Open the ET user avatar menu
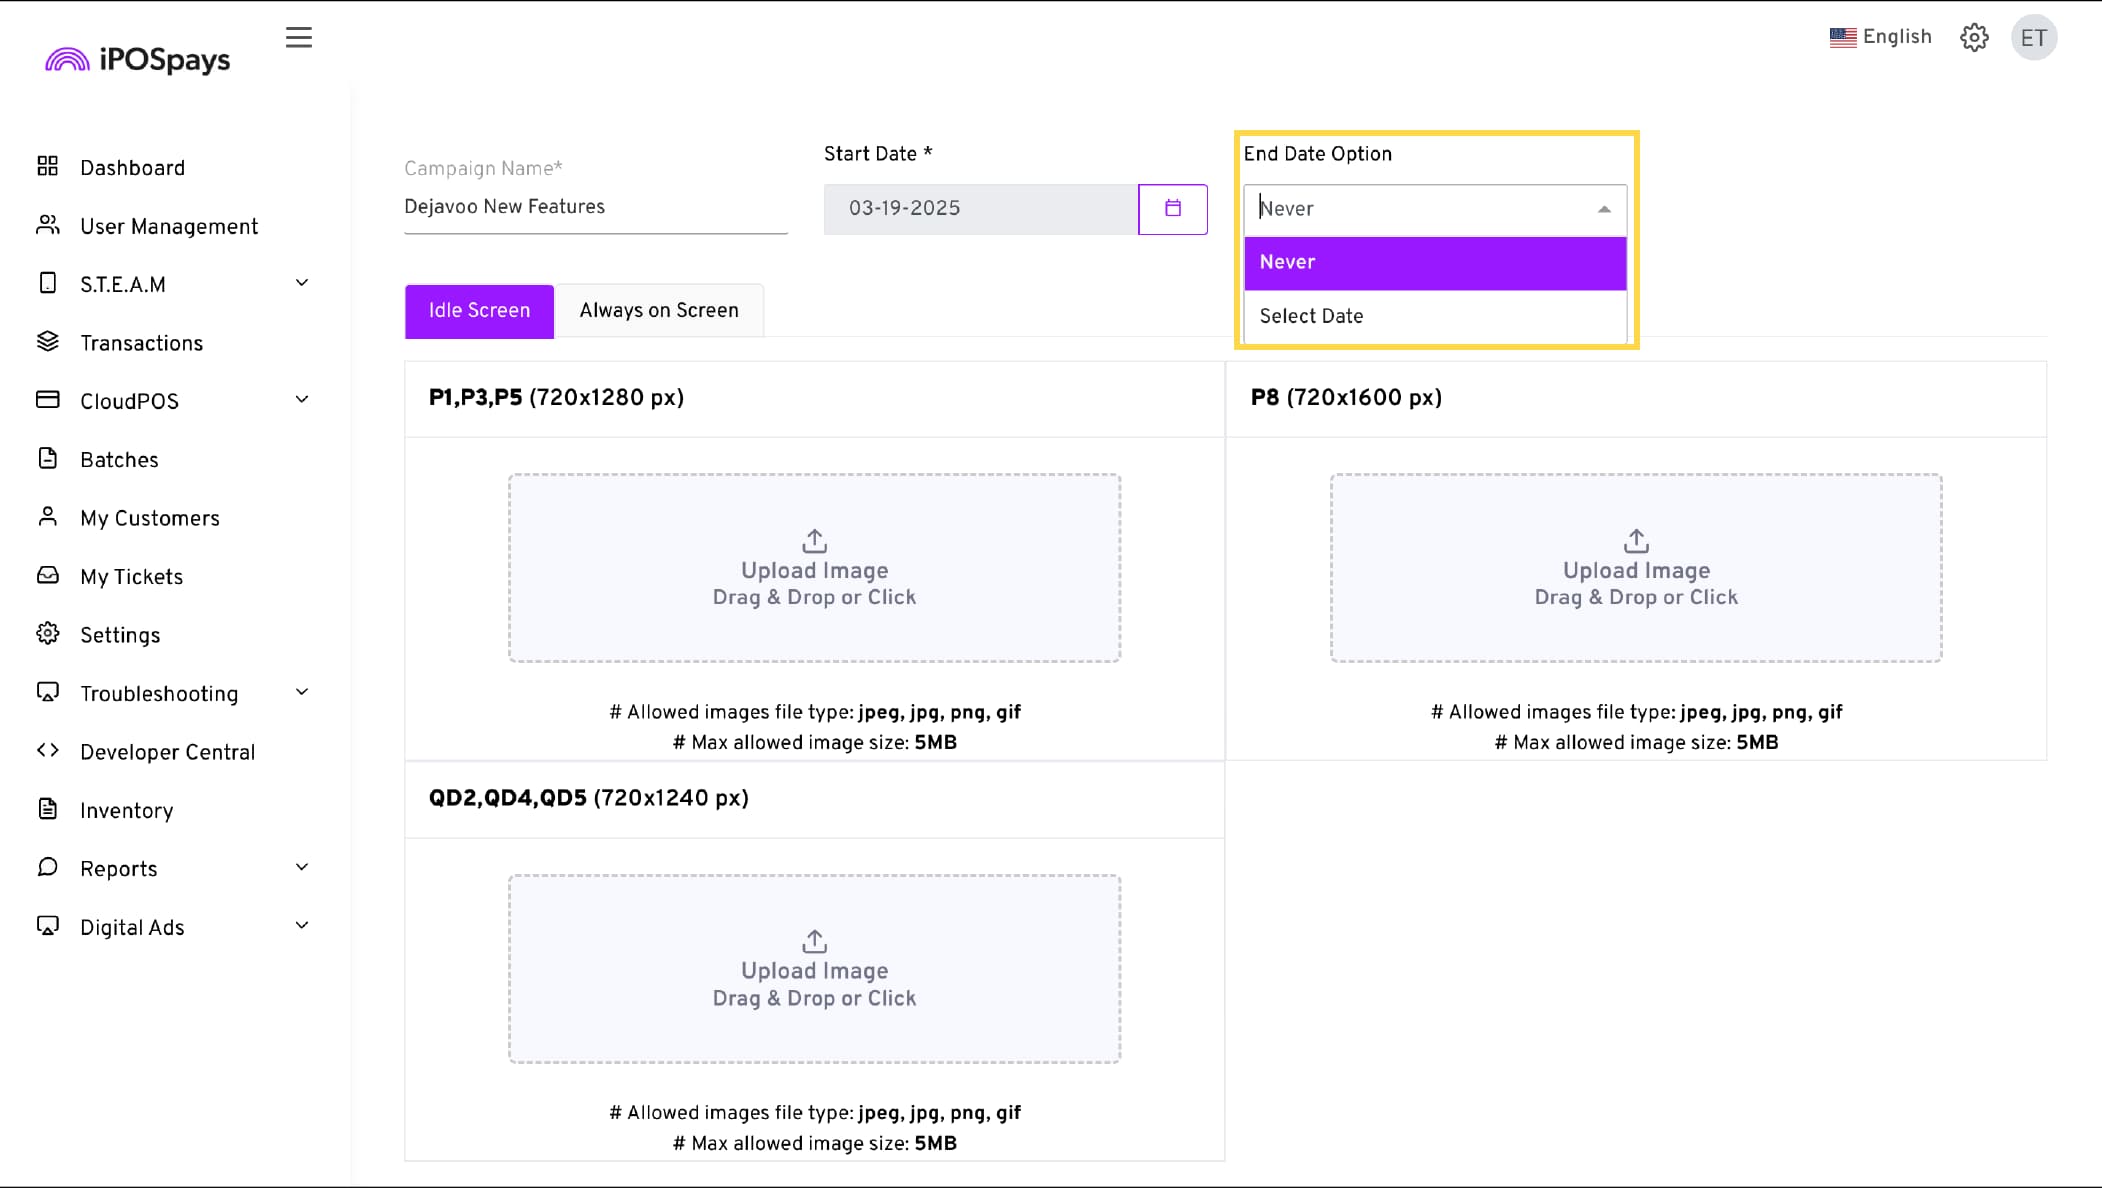Screen dimensions: 2102x1188 [2033, 38]
